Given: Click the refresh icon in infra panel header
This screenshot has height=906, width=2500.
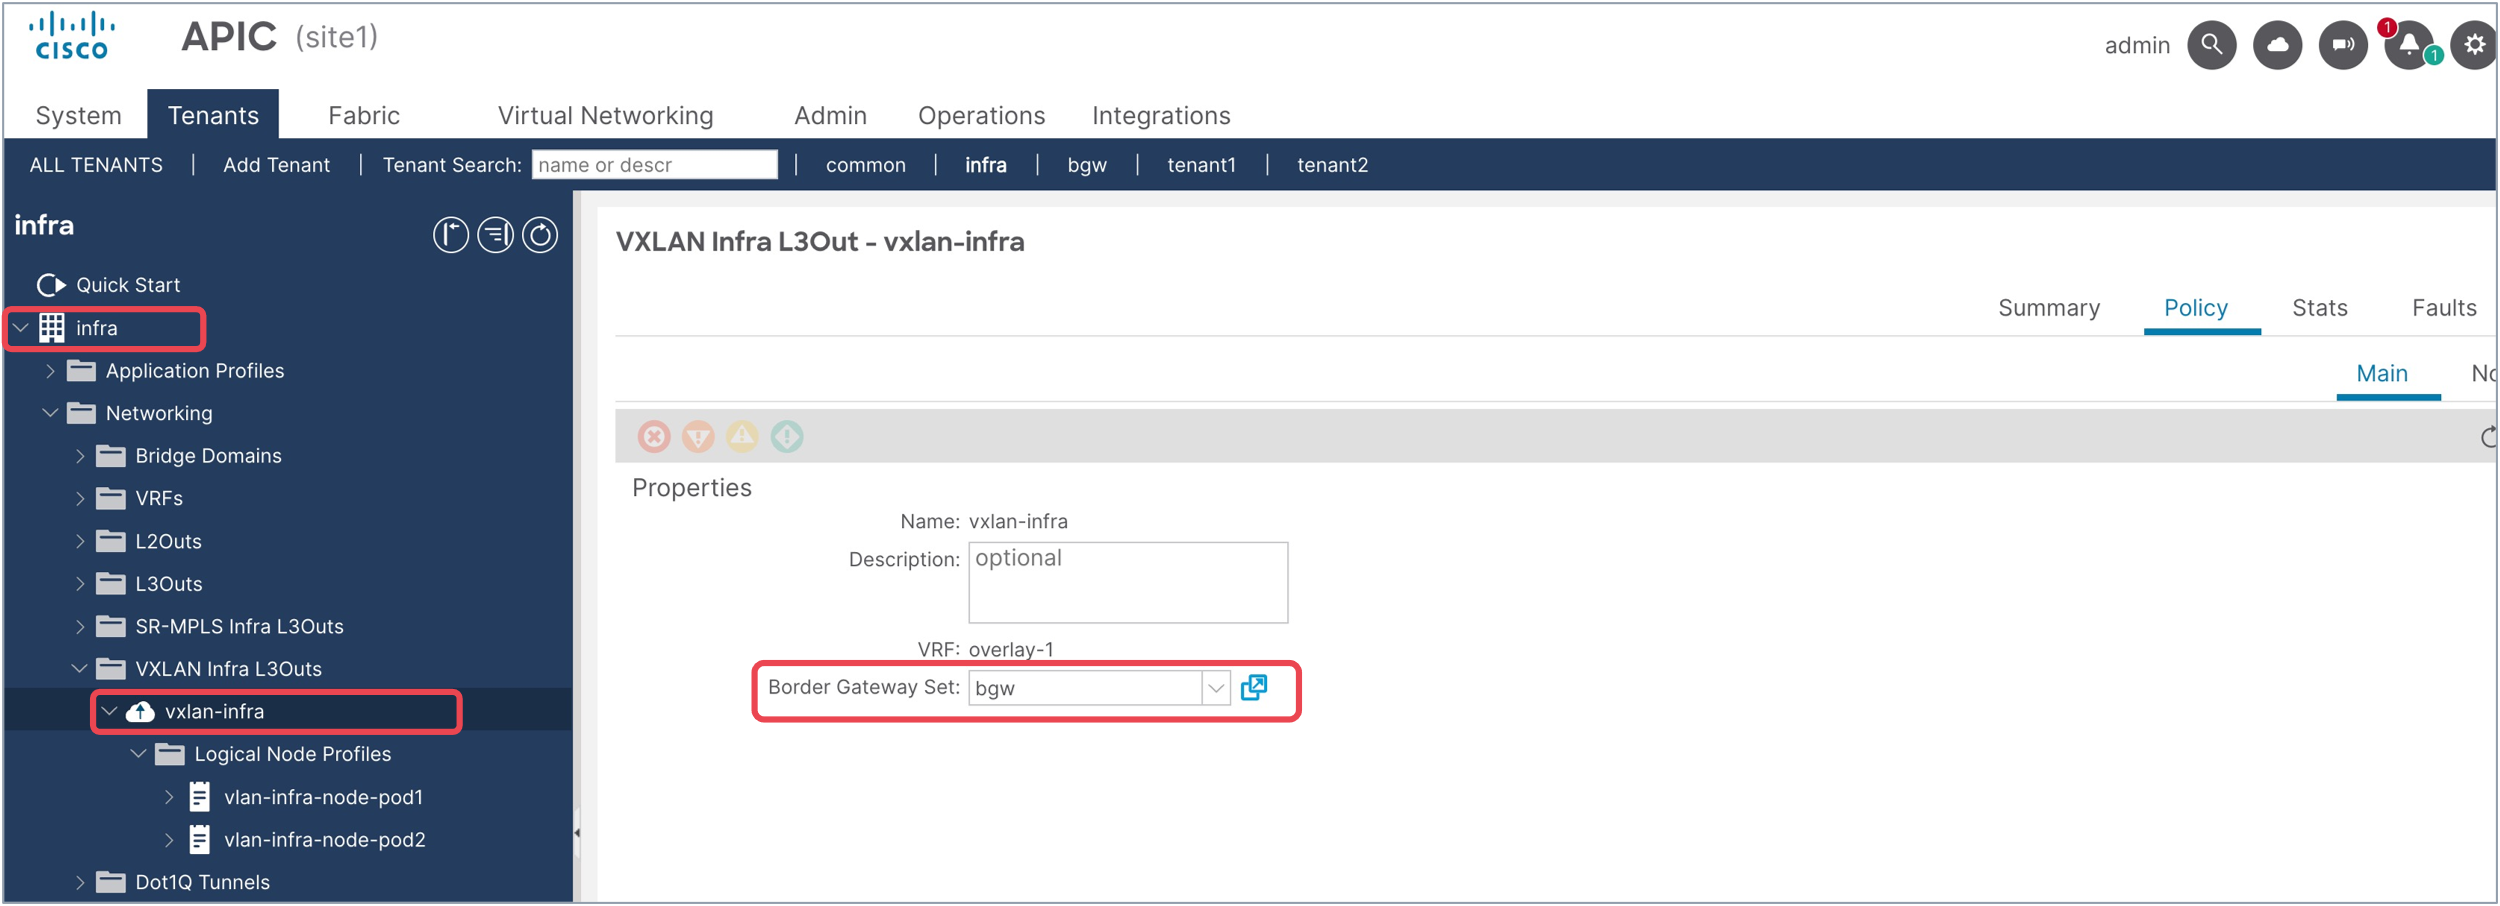Looking at the screenshot, I should pos(541,235).
